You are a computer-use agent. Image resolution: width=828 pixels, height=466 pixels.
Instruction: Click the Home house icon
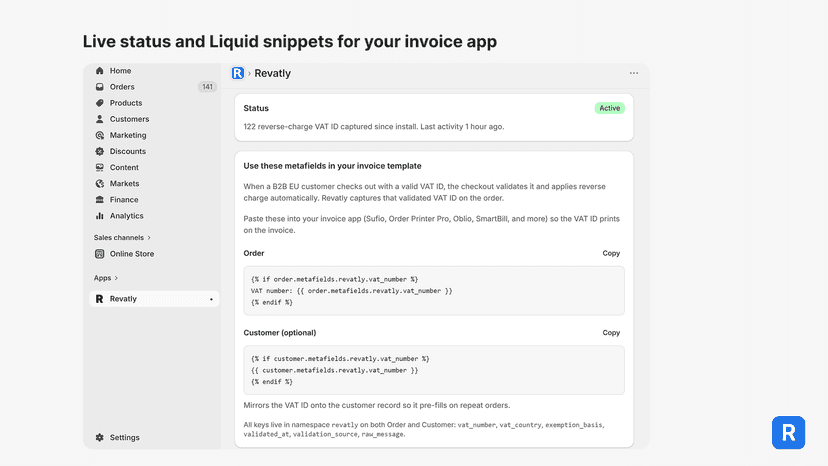[x=99, y=71]
